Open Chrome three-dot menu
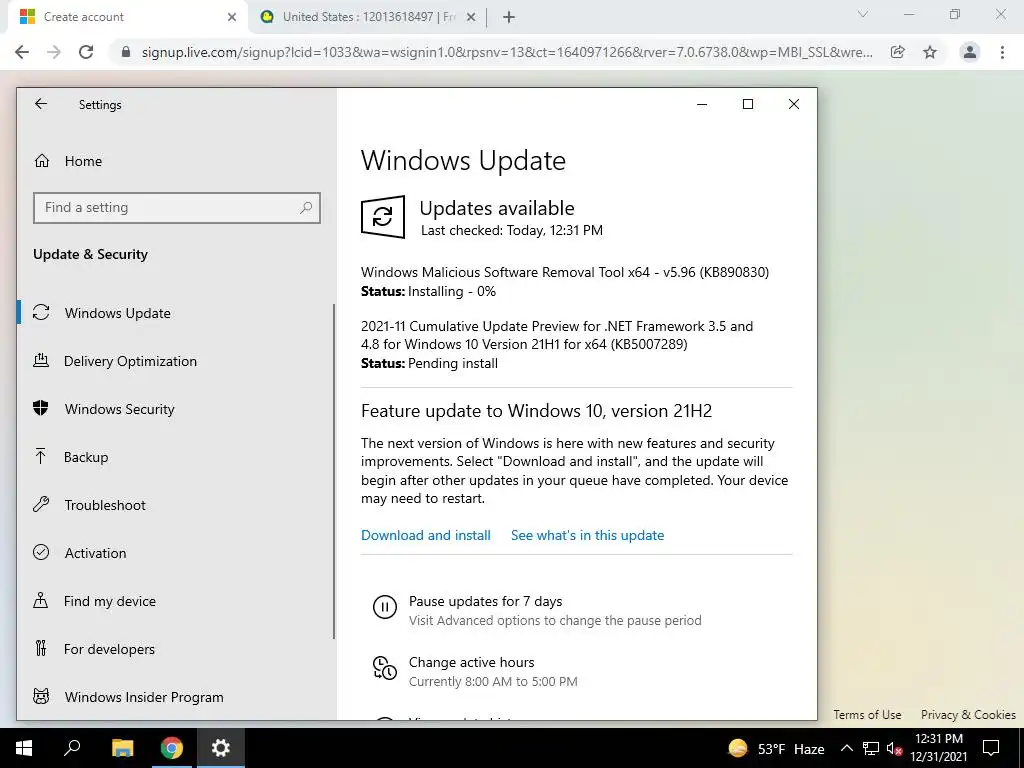 [1002, 52]
